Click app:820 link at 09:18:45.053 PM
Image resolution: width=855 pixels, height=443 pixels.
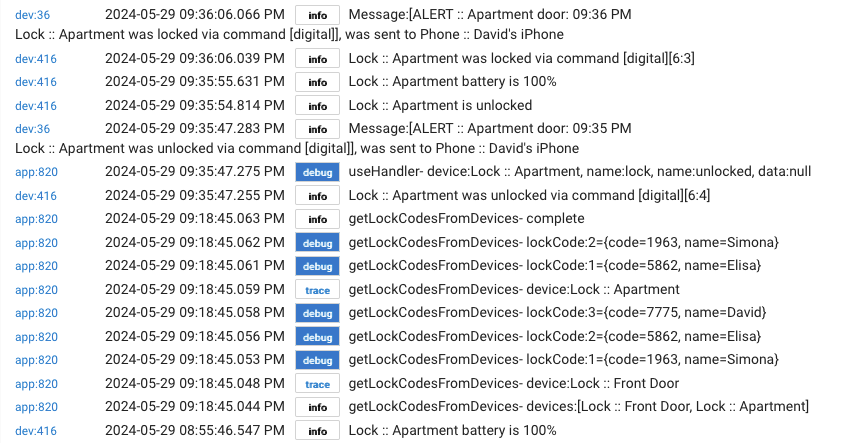[37, 360]
